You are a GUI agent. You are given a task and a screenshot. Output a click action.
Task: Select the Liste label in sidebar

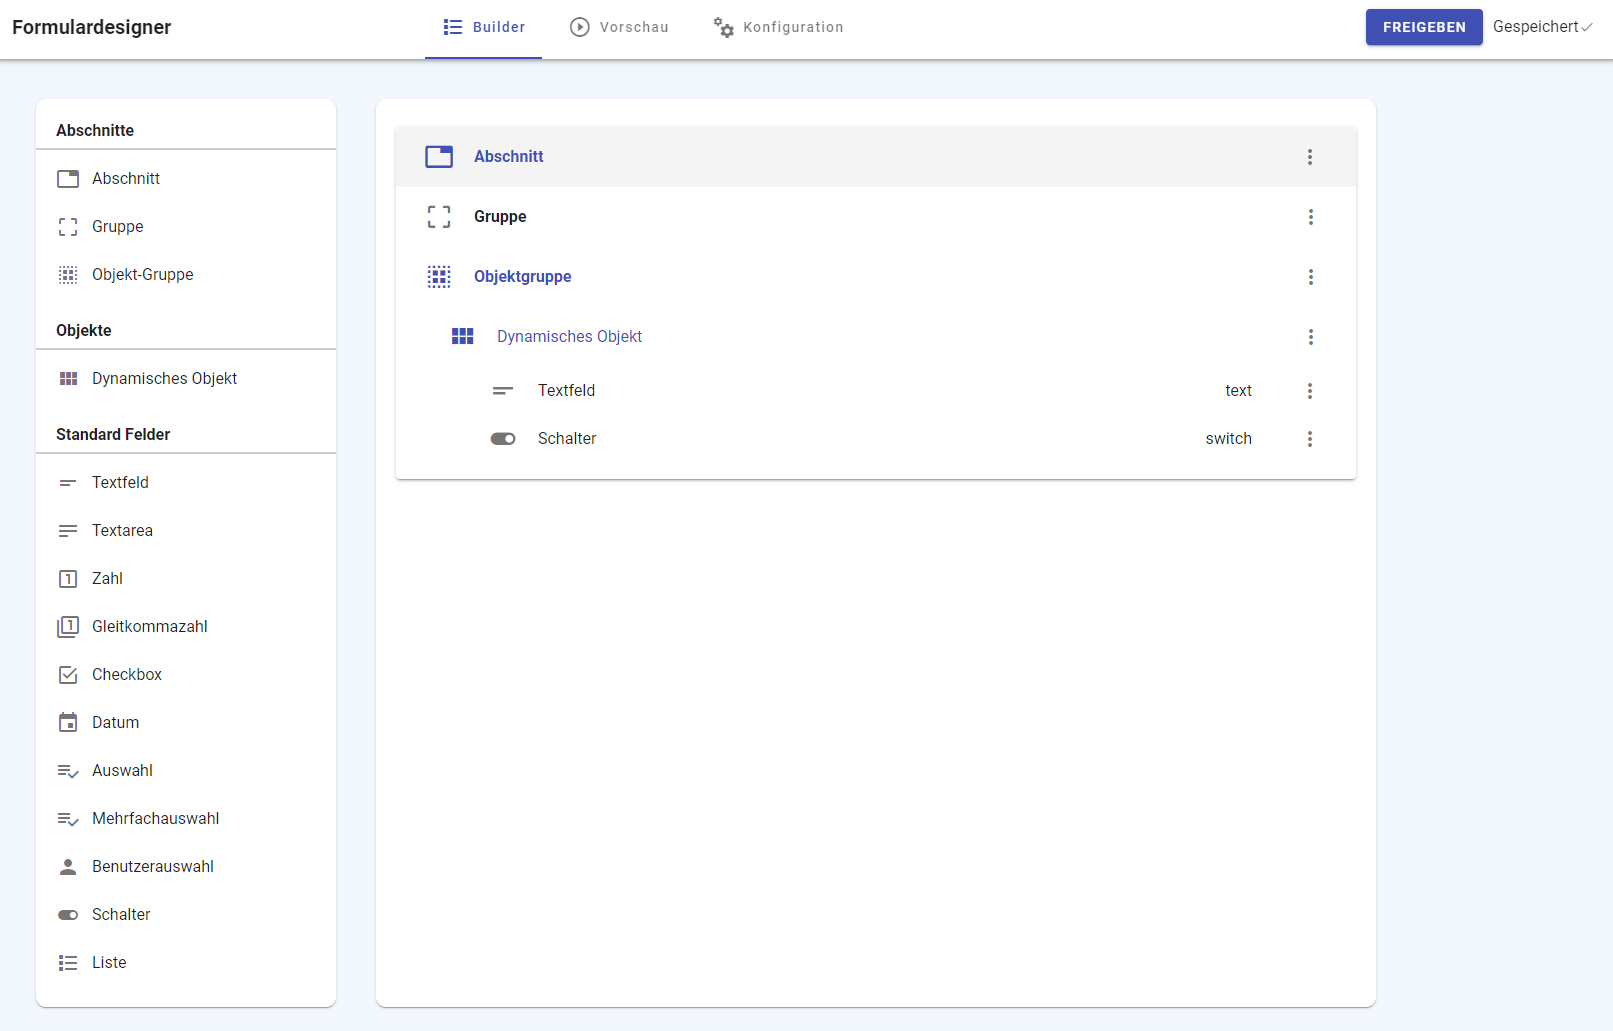pos(109,963)
